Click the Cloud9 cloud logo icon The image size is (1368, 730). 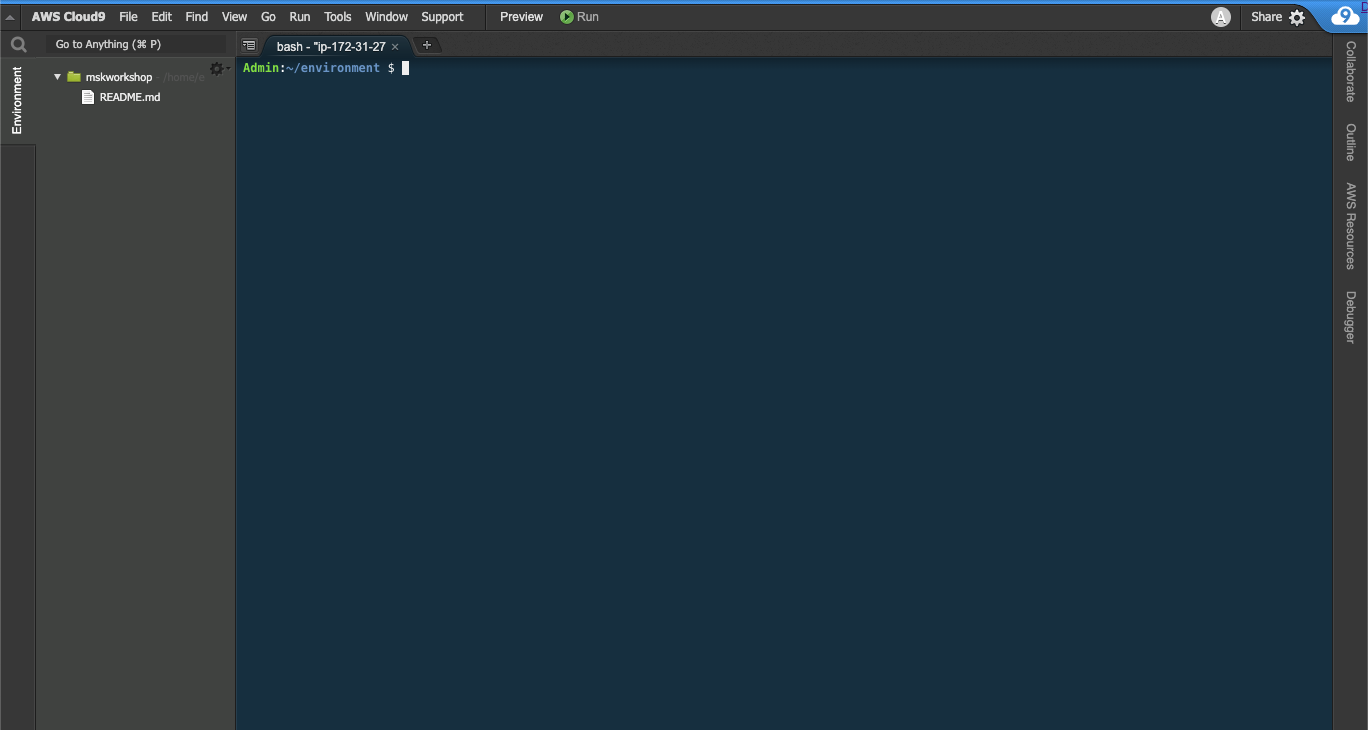point(1345,16)
